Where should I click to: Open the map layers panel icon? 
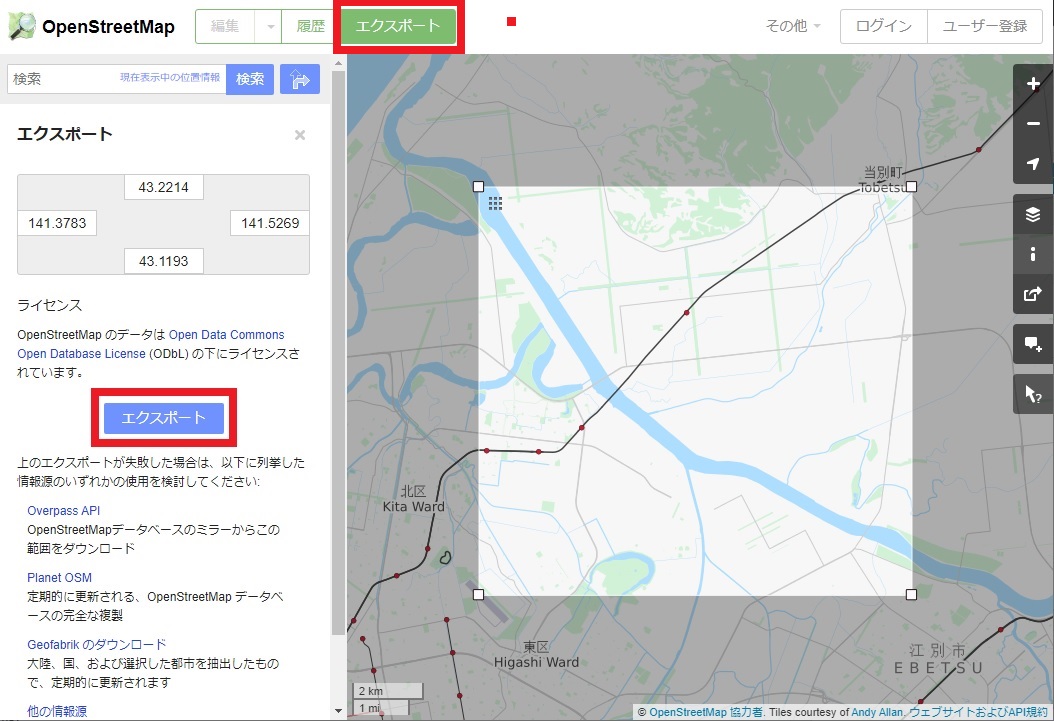point(1033,213)
